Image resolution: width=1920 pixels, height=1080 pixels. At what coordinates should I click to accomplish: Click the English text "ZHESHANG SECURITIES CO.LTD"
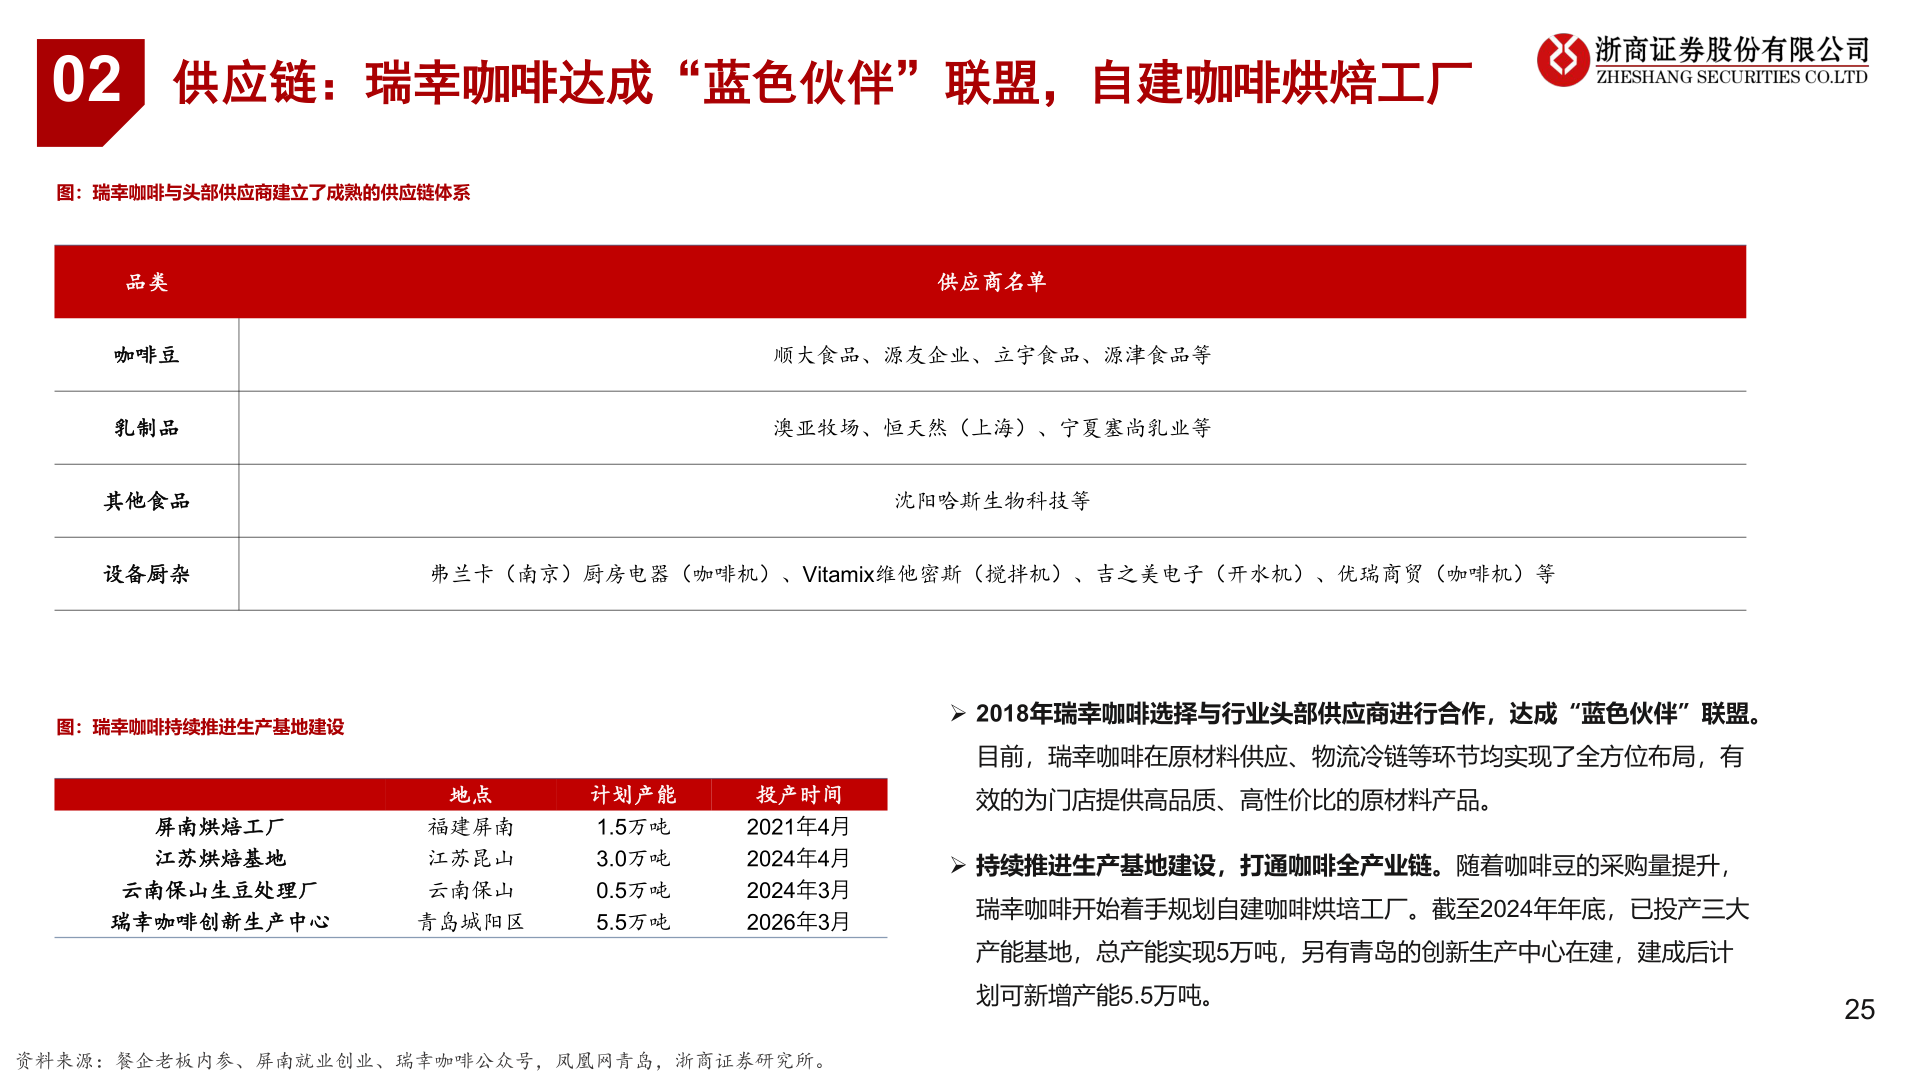1732,77
